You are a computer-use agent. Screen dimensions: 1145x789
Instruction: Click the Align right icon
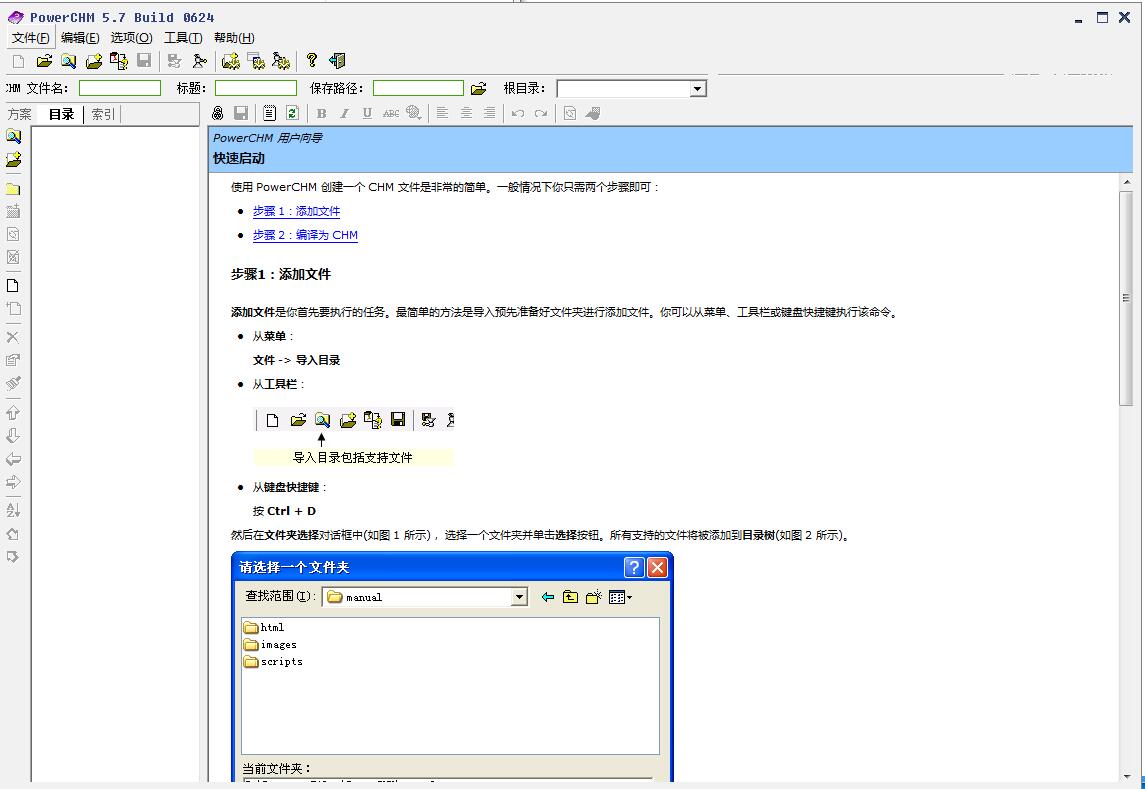tap(489, 113)
